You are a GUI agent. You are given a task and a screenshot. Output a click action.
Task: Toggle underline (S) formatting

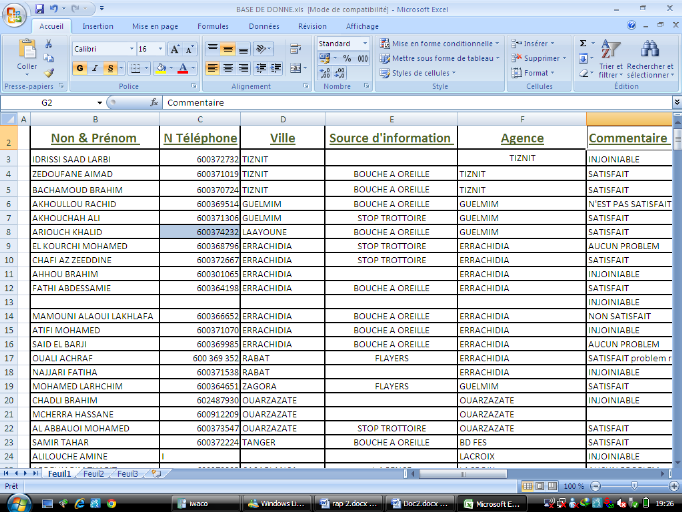point(109,69)
